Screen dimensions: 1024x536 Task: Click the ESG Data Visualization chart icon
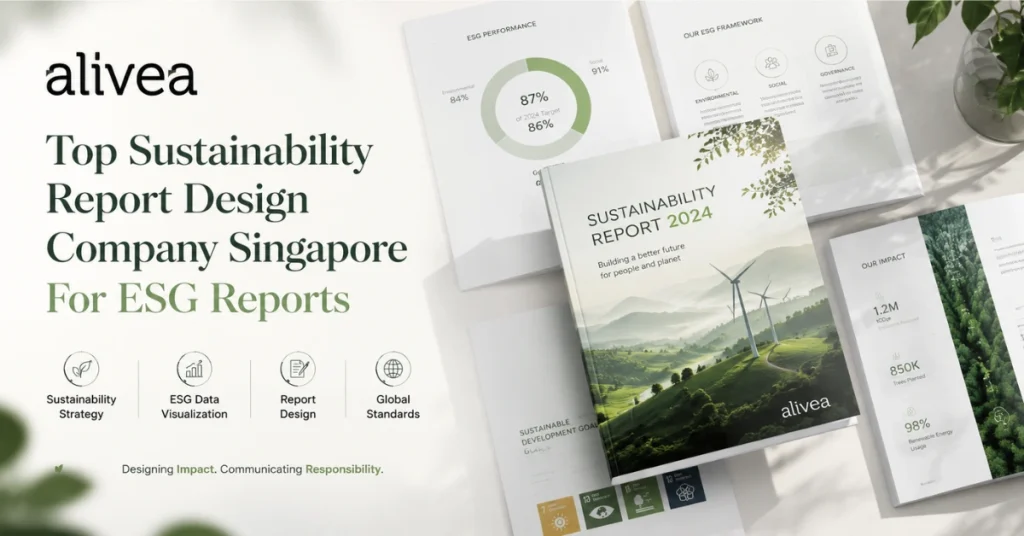point(194,369)
